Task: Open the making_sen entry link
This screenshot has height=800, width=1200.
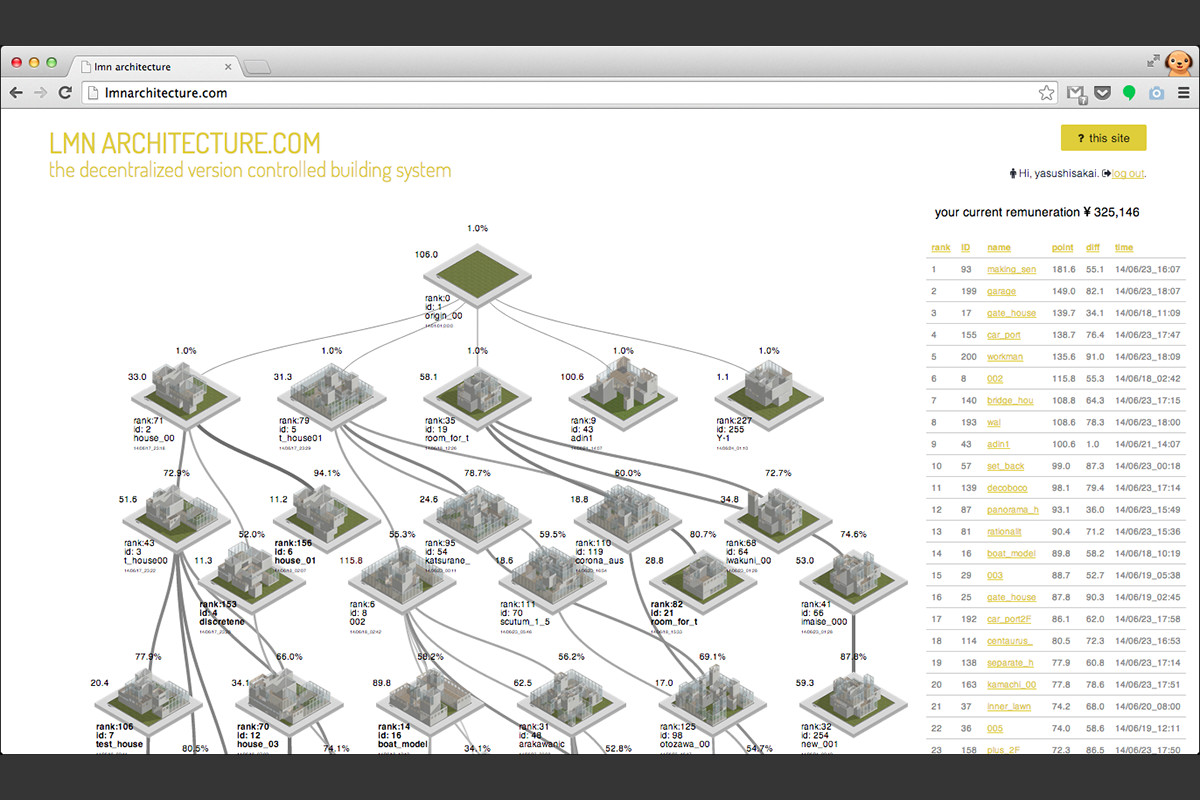Action: [x=1011, y=269]
